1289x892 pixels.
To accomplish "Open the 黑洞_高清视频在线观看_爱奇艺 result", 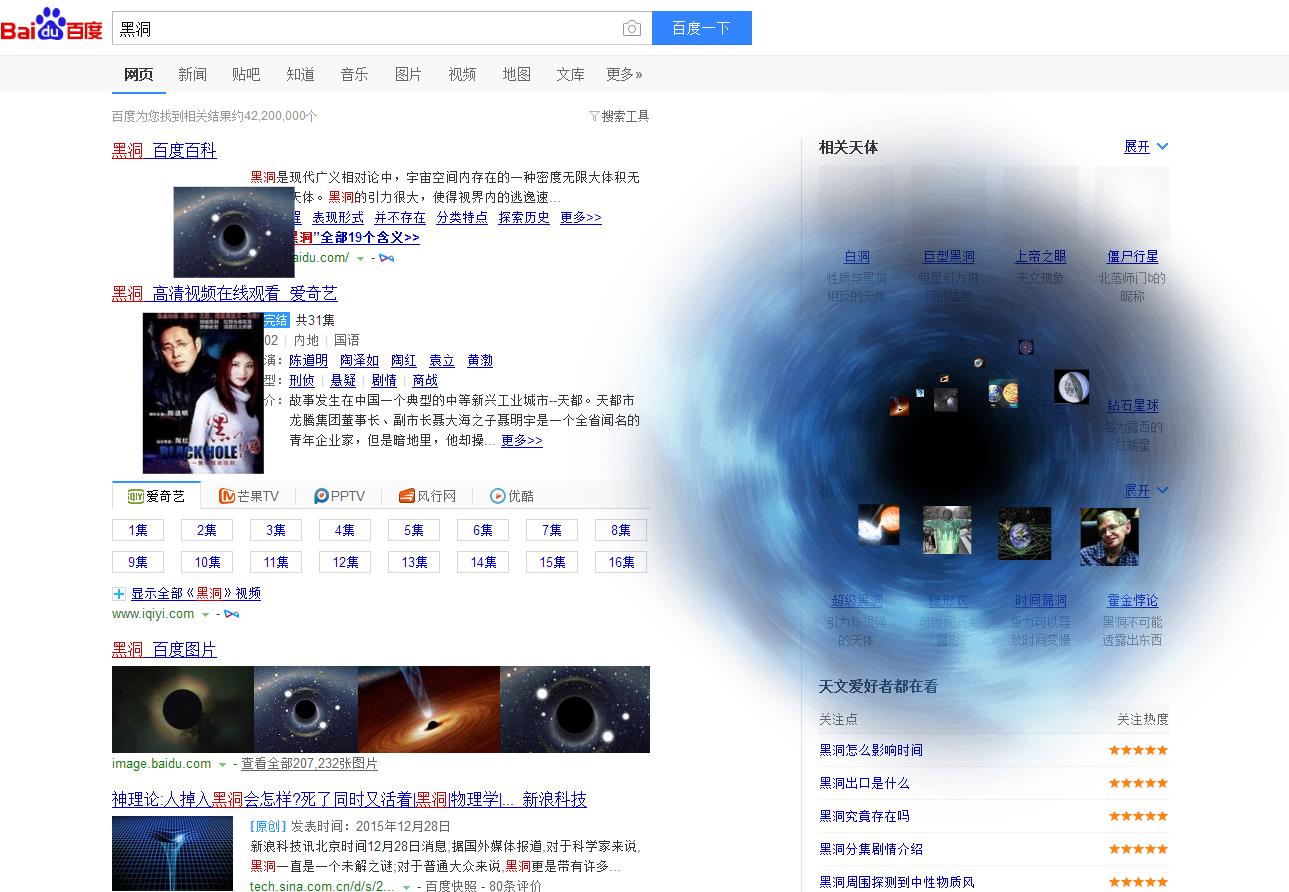I will click(225, 294).
